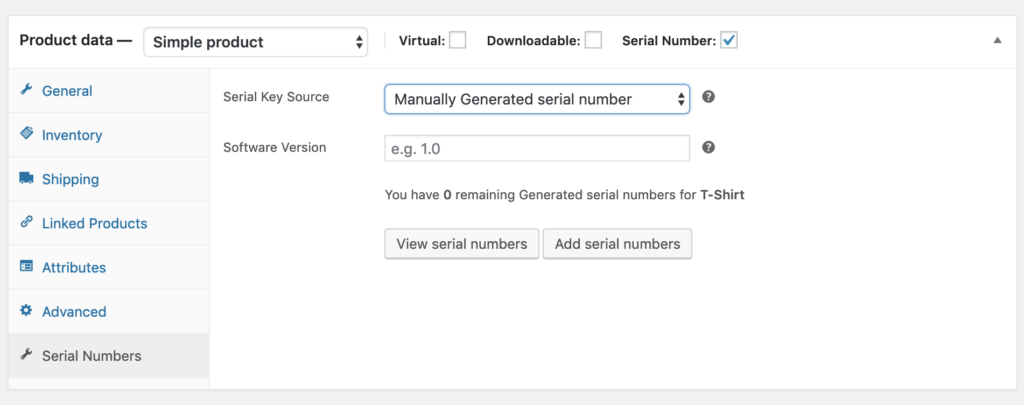Viewport: 1024px width, 405px height.
Task: Click the Inventory tag icon
Action: coord(26,134)
